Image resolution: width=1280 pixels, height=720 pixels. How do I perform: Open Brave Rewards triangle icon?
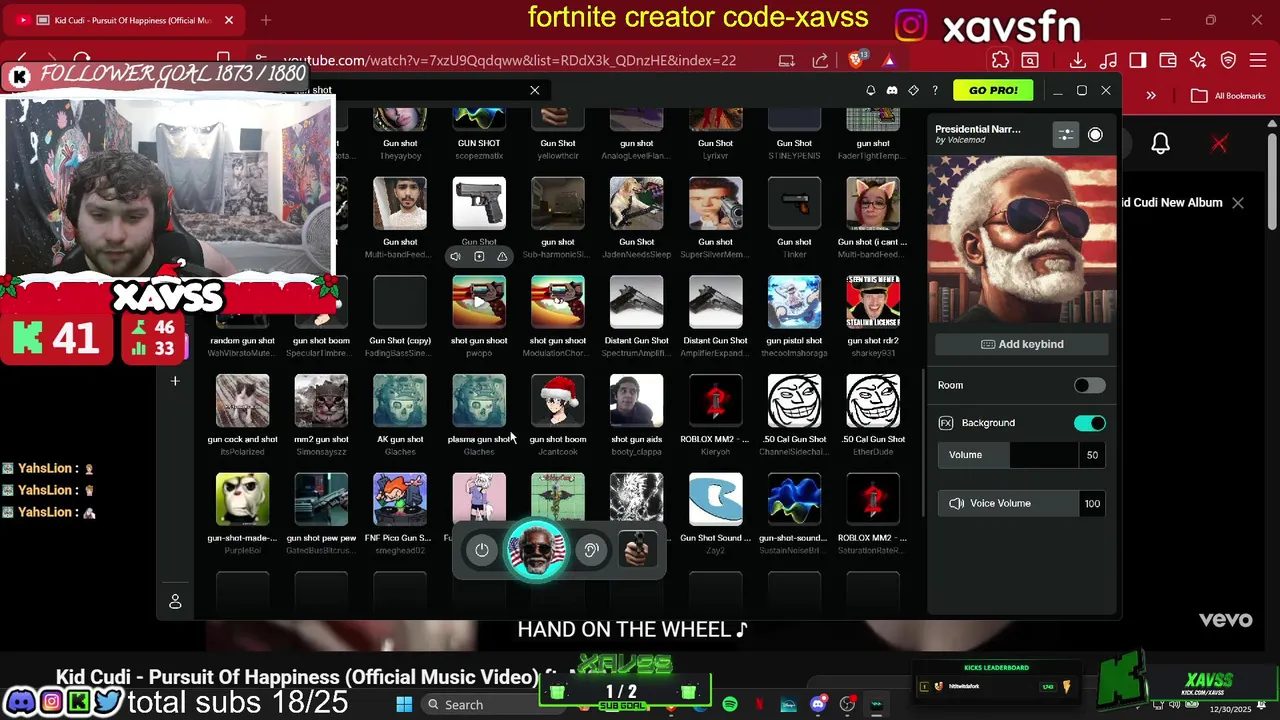pyautogui.click(x=888, y=60)
